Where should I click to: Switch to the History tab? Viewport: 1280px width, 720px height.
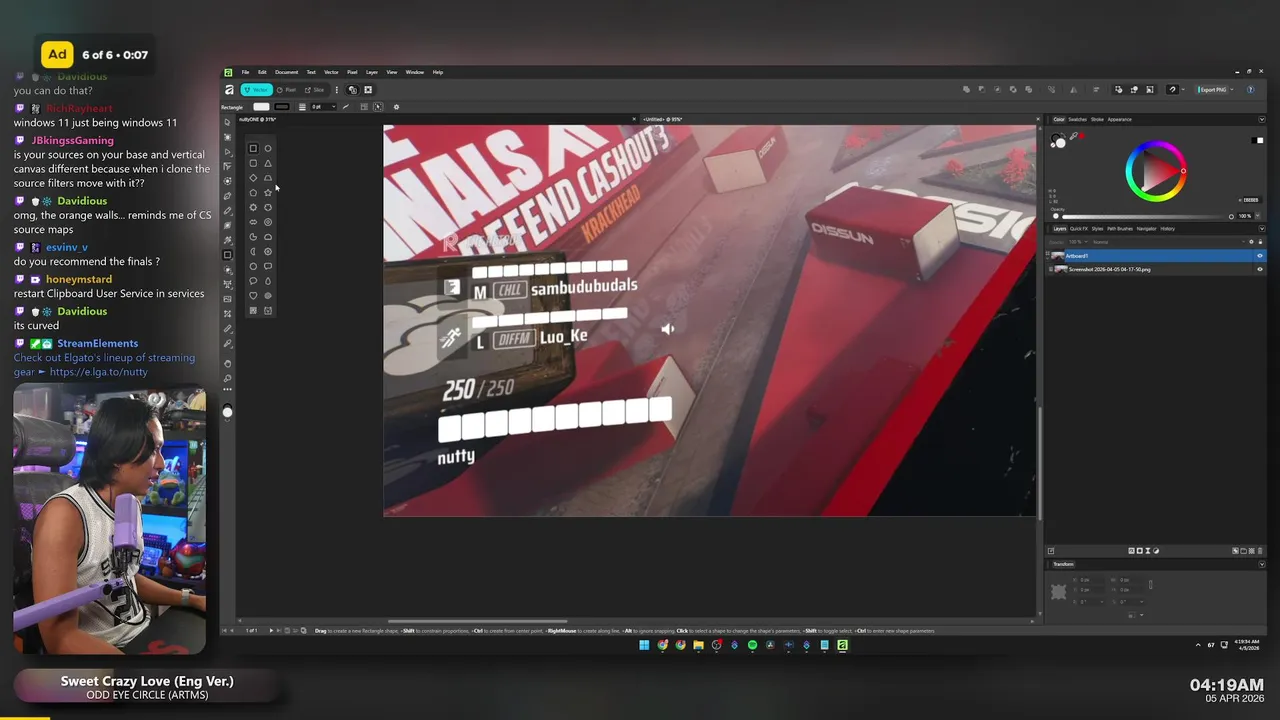point(1167,229)
